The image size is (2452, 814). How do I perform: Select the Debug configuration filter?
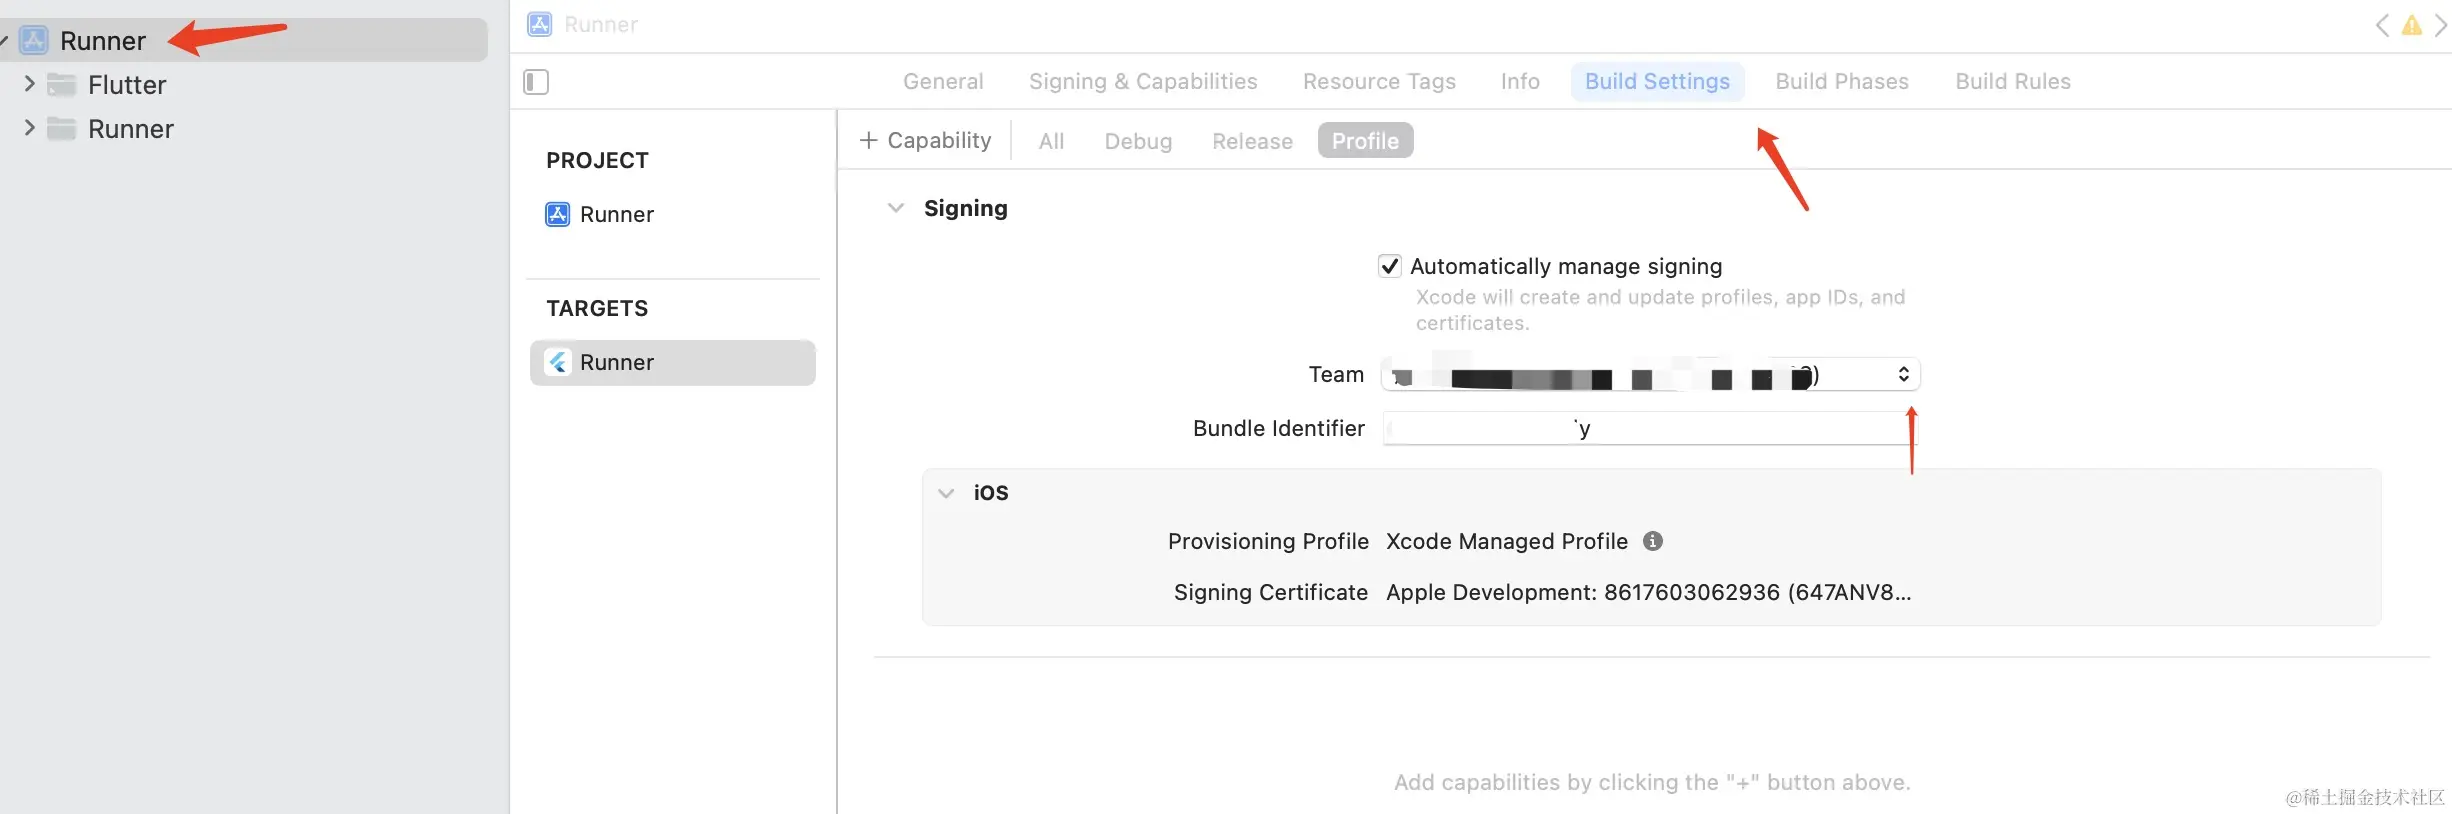pos(1138,142)
